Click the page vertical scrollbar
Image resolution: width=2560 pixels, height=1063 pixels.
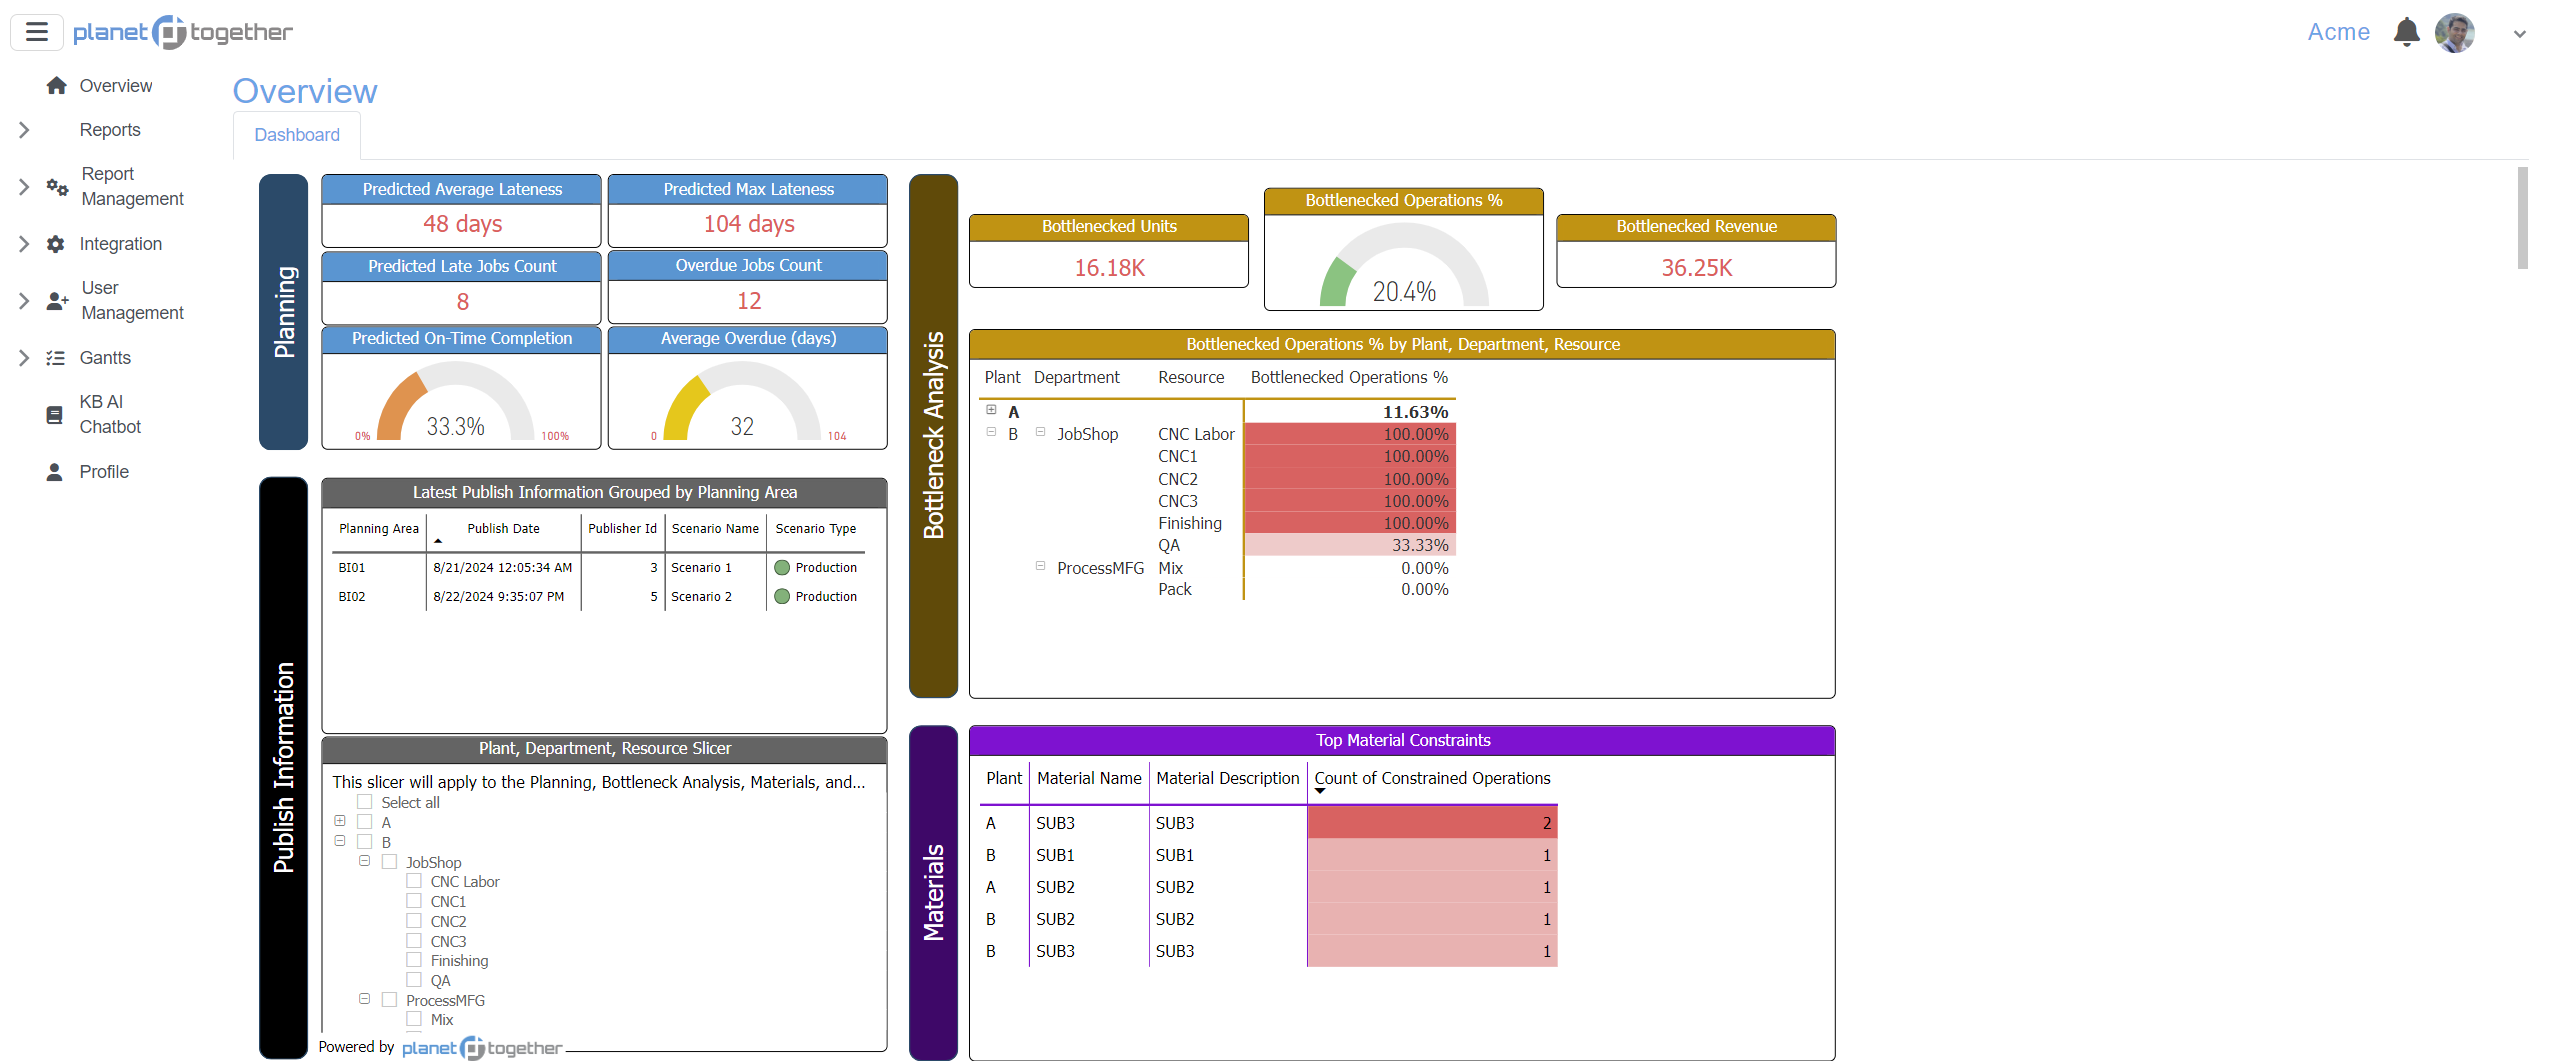2522,218
